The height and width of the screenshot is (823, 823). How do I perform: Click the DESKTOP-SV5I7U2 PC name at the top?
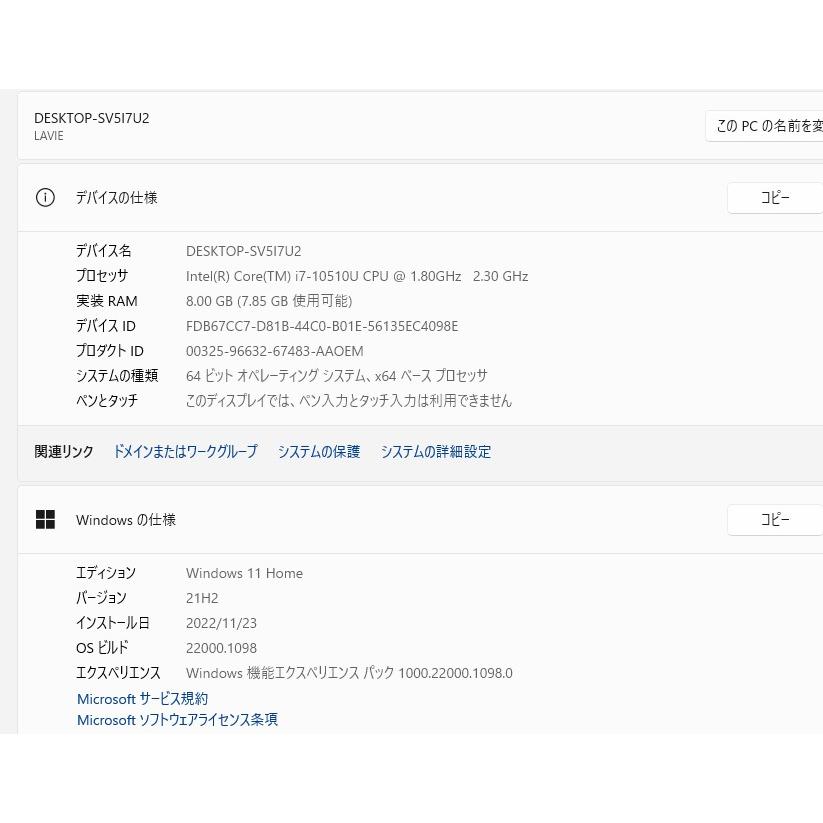coord(91,118)
